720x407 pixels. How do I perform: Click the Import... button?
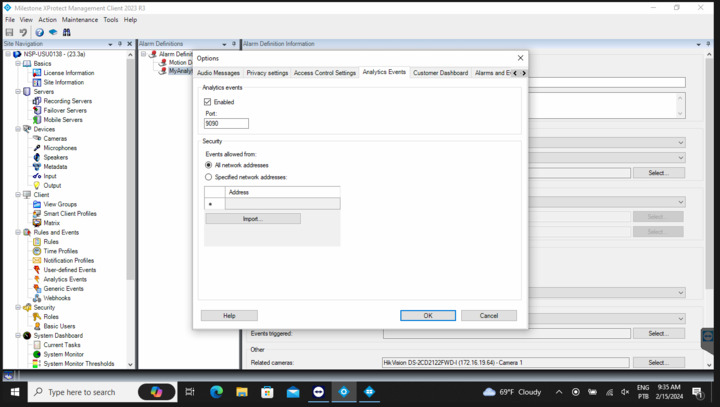[252, 218]
